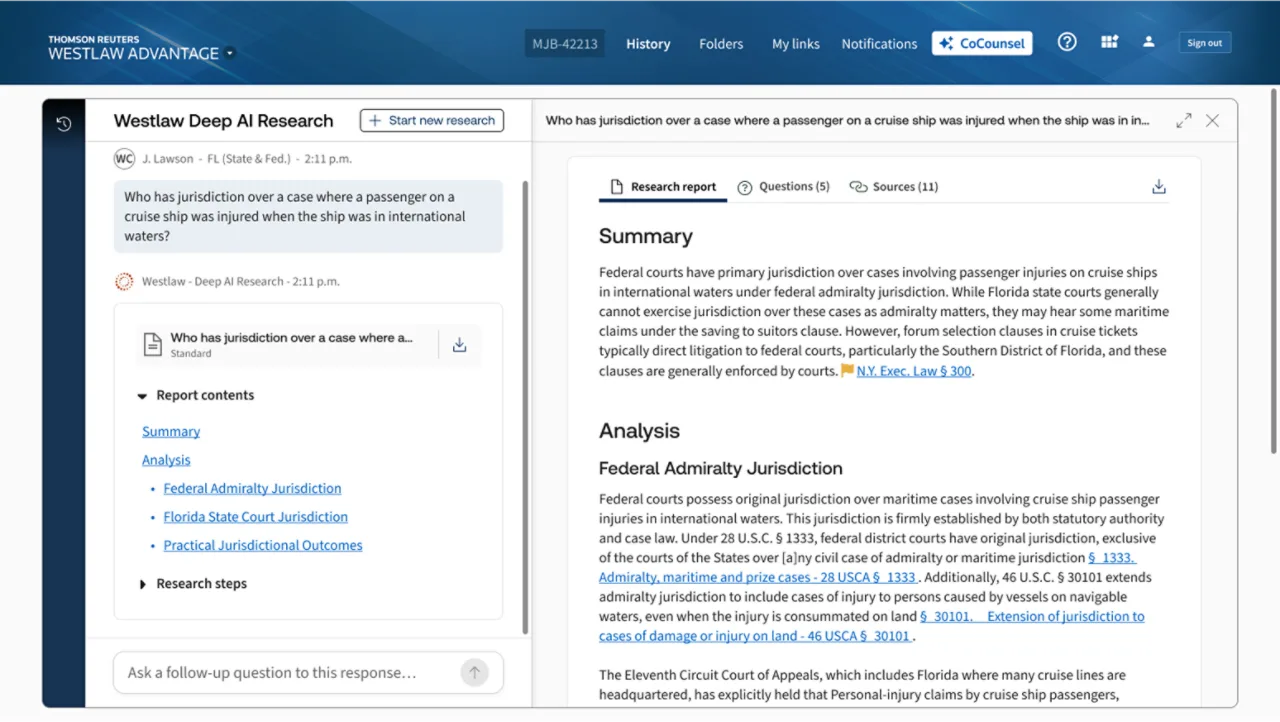Viewport: 1280px width, 722px height.
Task: Open Notifications in top navigation
Action: [x=879, y=44]
